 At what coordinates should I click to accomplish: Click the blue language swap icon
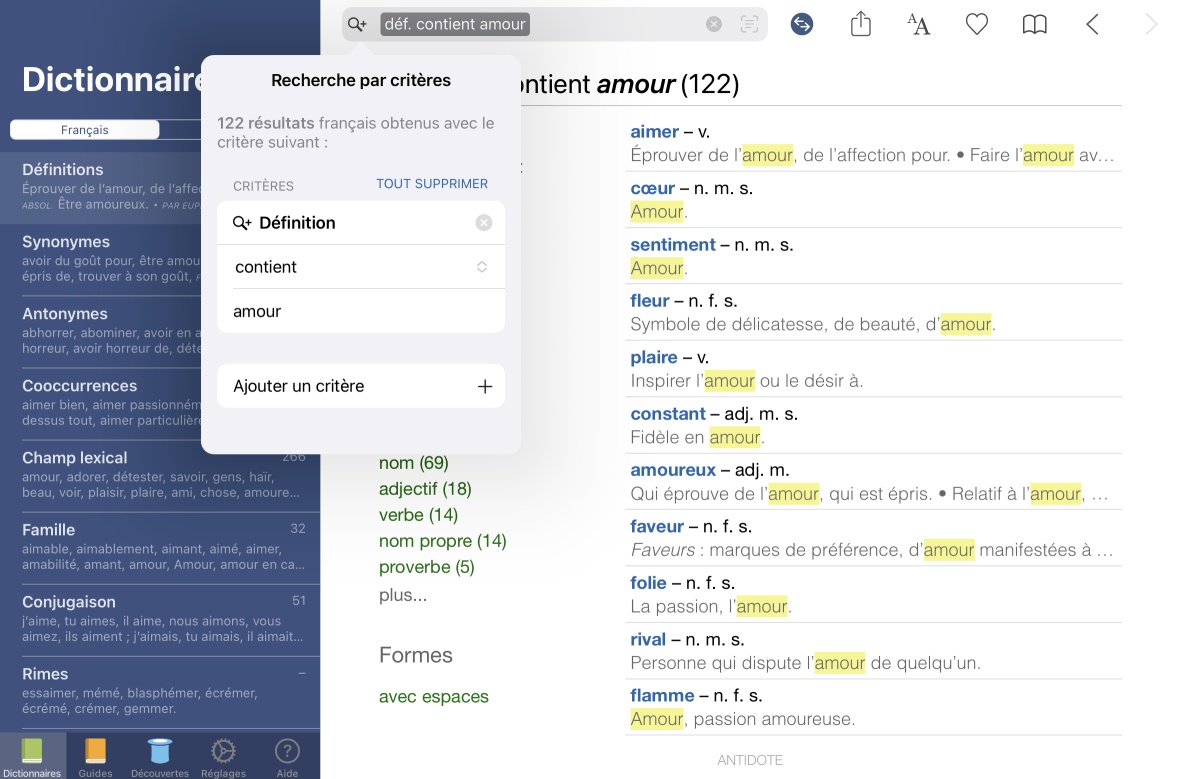click(x=801, y=24)
